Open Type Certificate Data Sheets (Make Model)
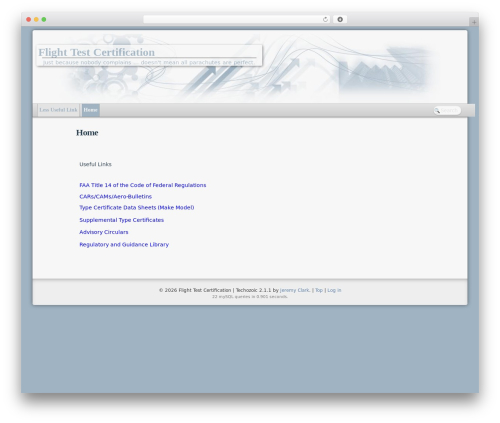Screen dimensions: 500x423 [x=137, y=207]
